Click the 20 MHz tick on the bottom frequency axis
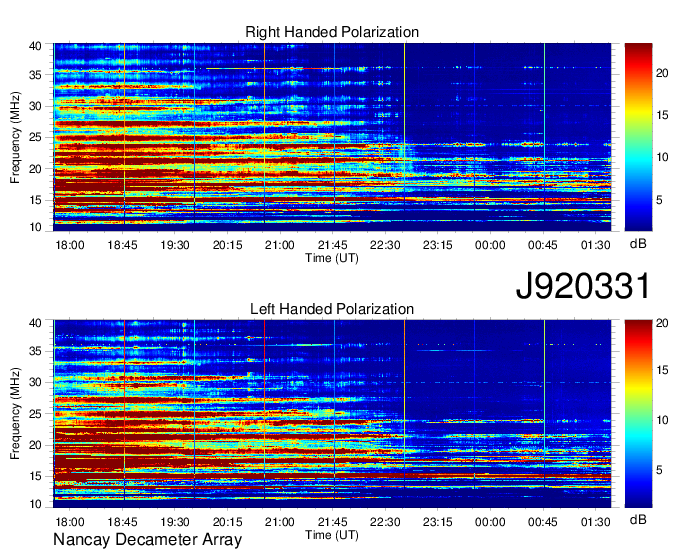This screenshot has height=552, width=680. [36, 445]
